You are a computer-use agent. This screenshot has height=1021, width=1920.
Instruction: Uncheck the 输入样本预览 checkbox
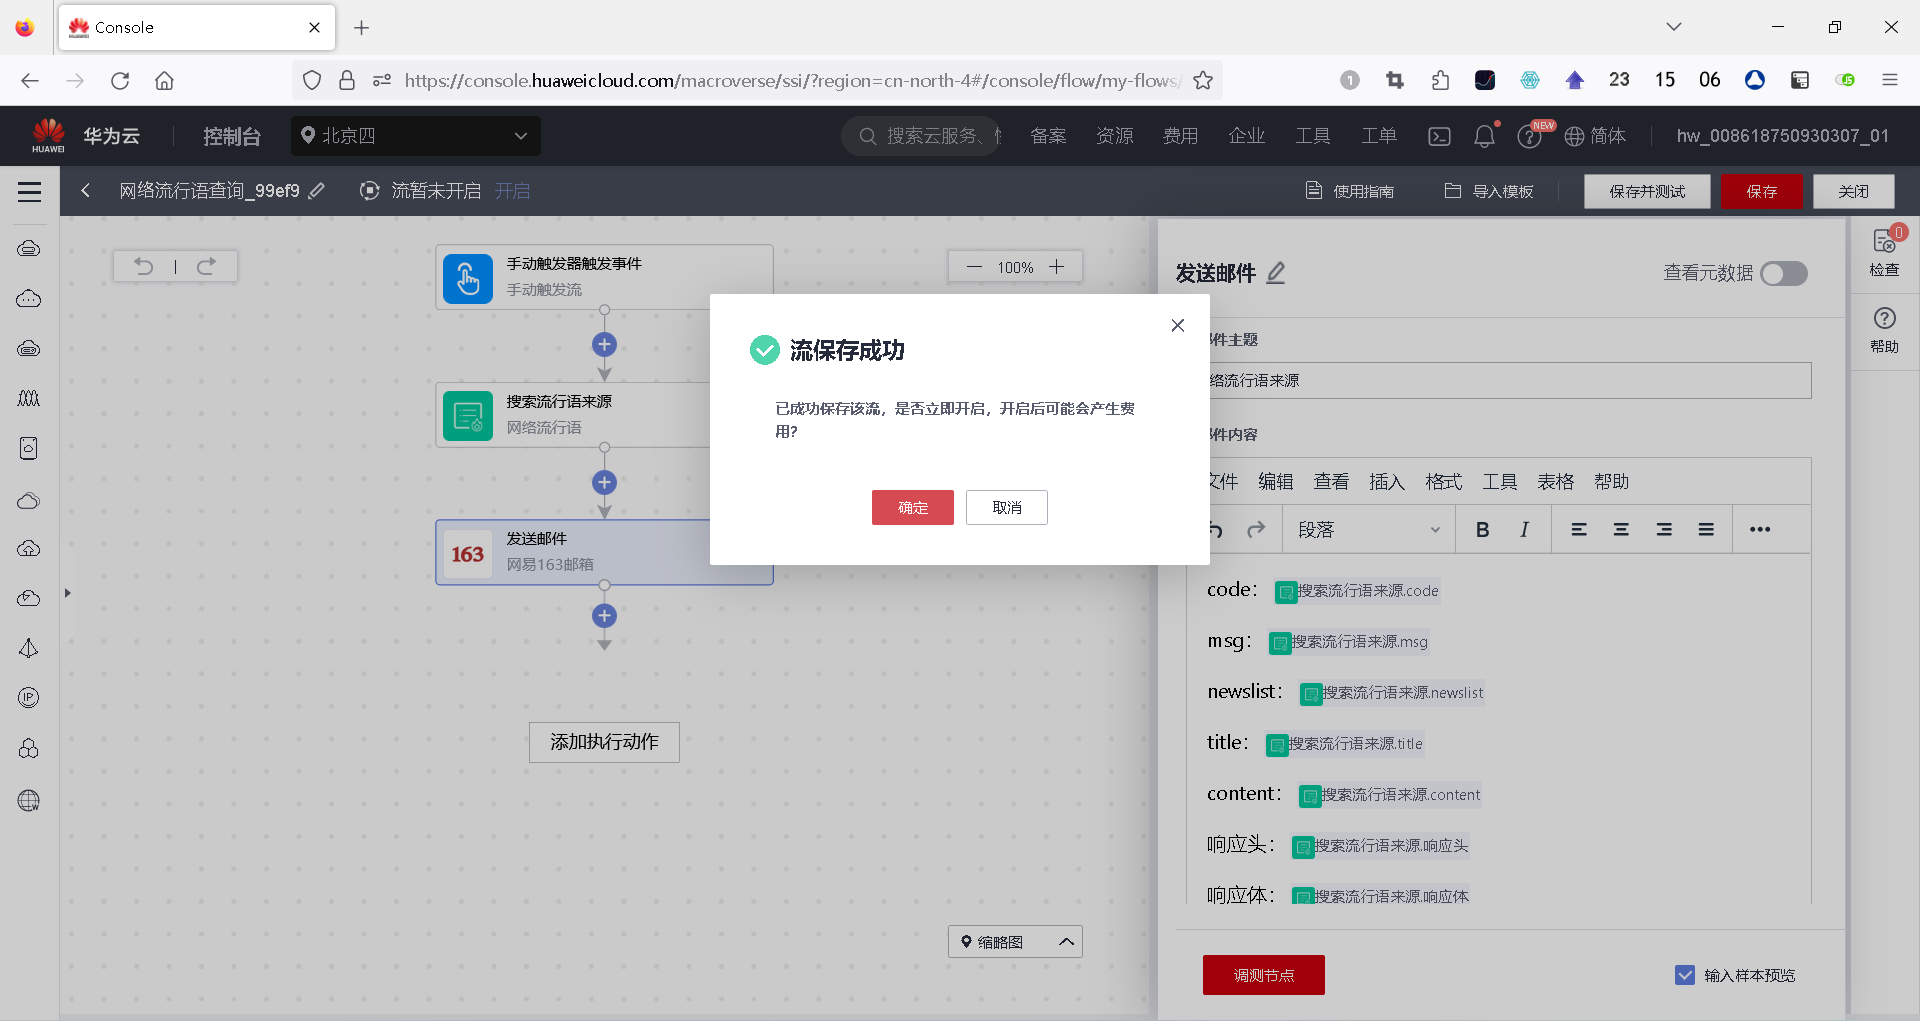click(x=1686, y=974)
